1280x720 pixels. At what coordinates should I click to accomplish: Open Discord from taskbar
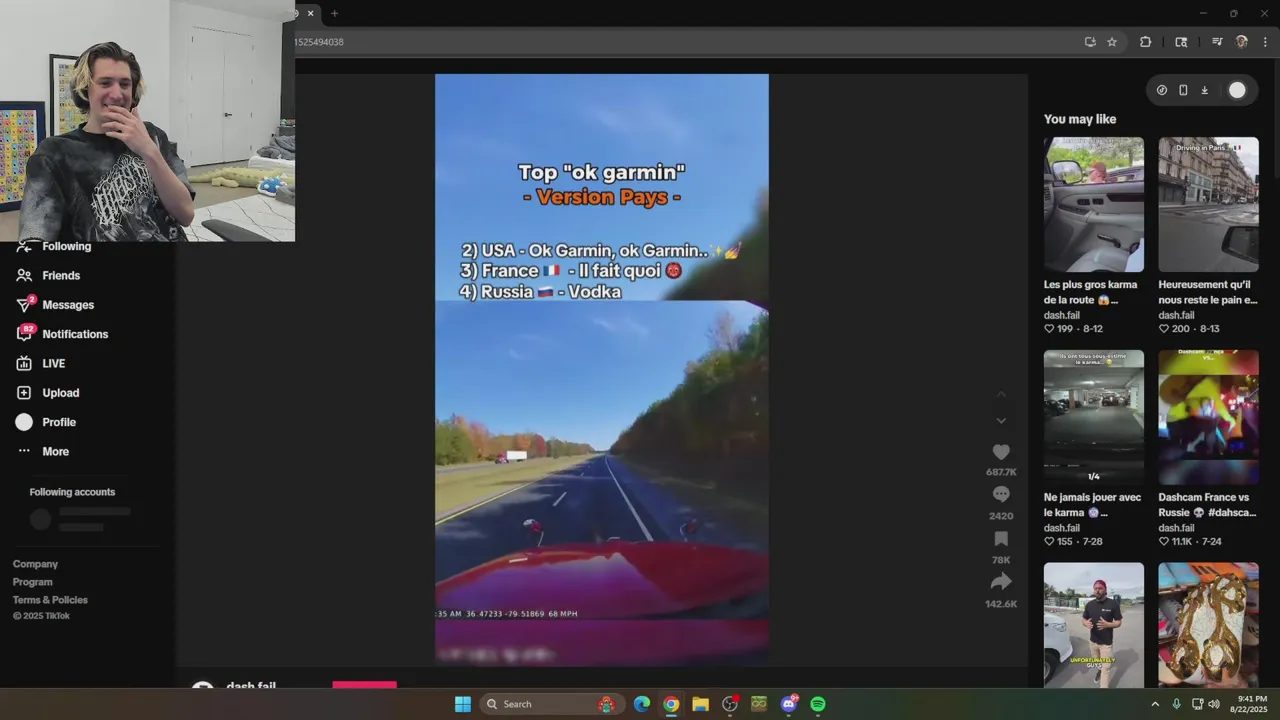[x=789, y=704]
